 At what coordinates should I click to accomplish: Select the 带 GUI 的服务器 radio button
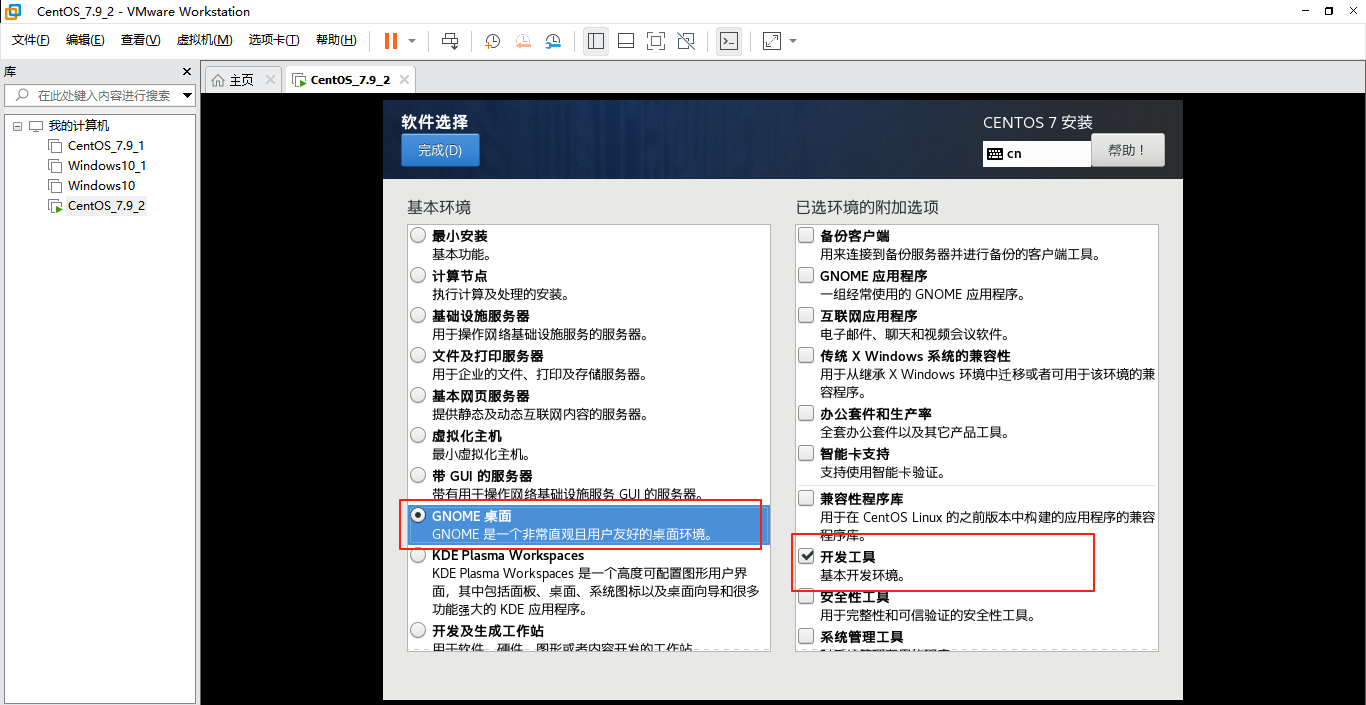pyautogui.click(x=418, y=475)
